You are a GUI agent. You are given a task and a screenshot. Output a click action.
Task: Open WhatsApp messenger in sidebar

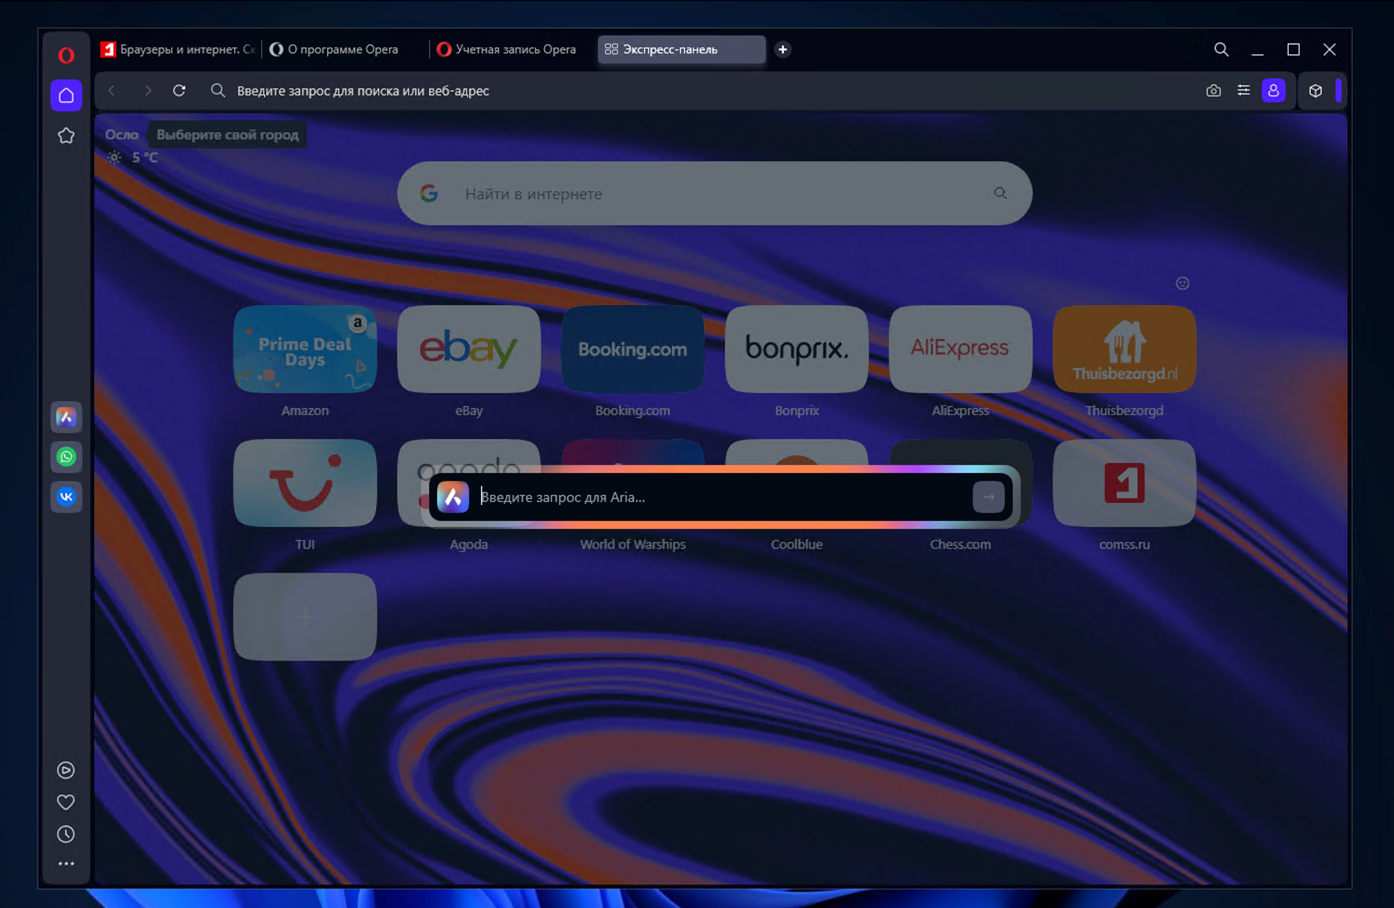click(x=66, y=457)
